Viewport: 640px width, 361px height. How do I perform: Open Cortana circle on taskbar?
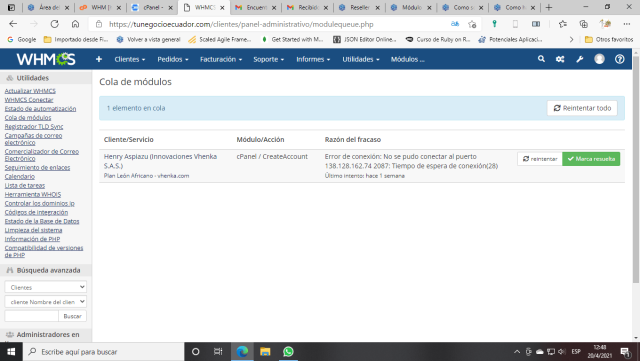[196, 352]
